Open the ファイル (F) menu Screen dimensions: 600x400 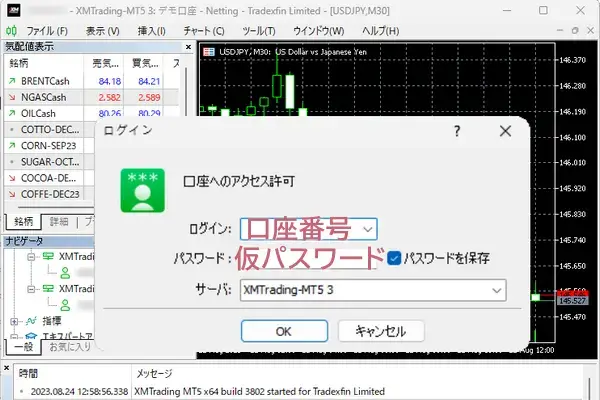[x=47, y=31]
